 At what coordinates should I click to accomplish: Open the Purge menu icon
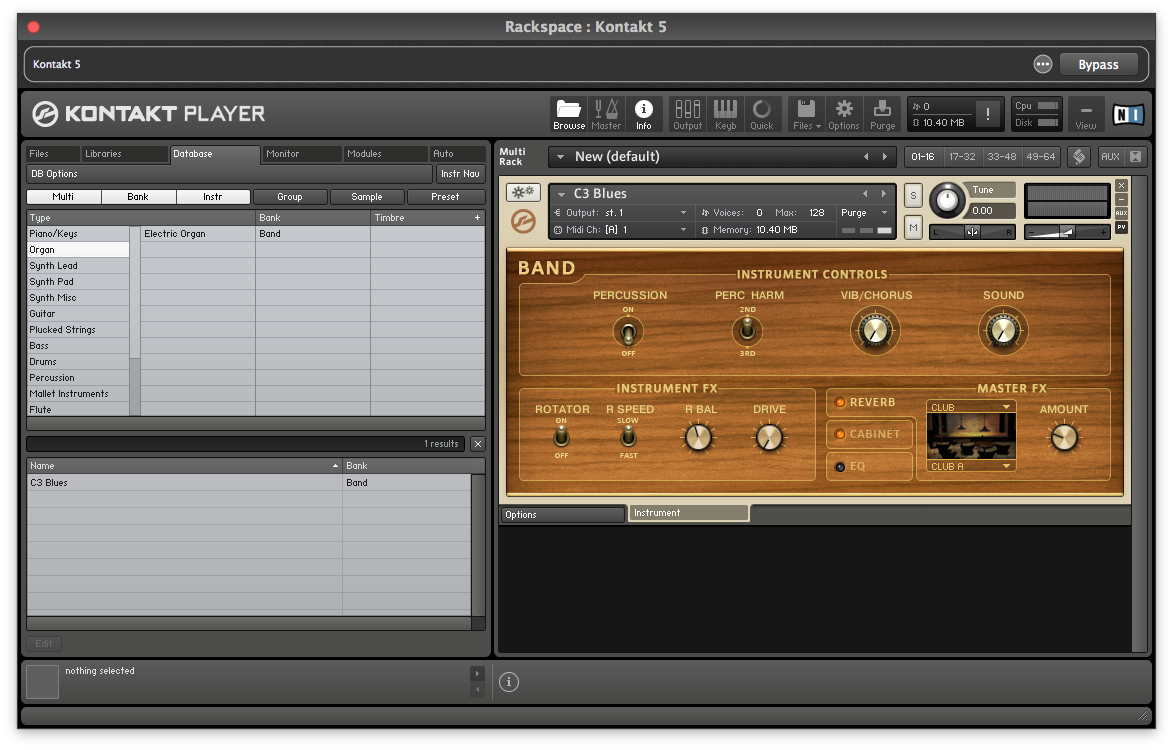882,114
